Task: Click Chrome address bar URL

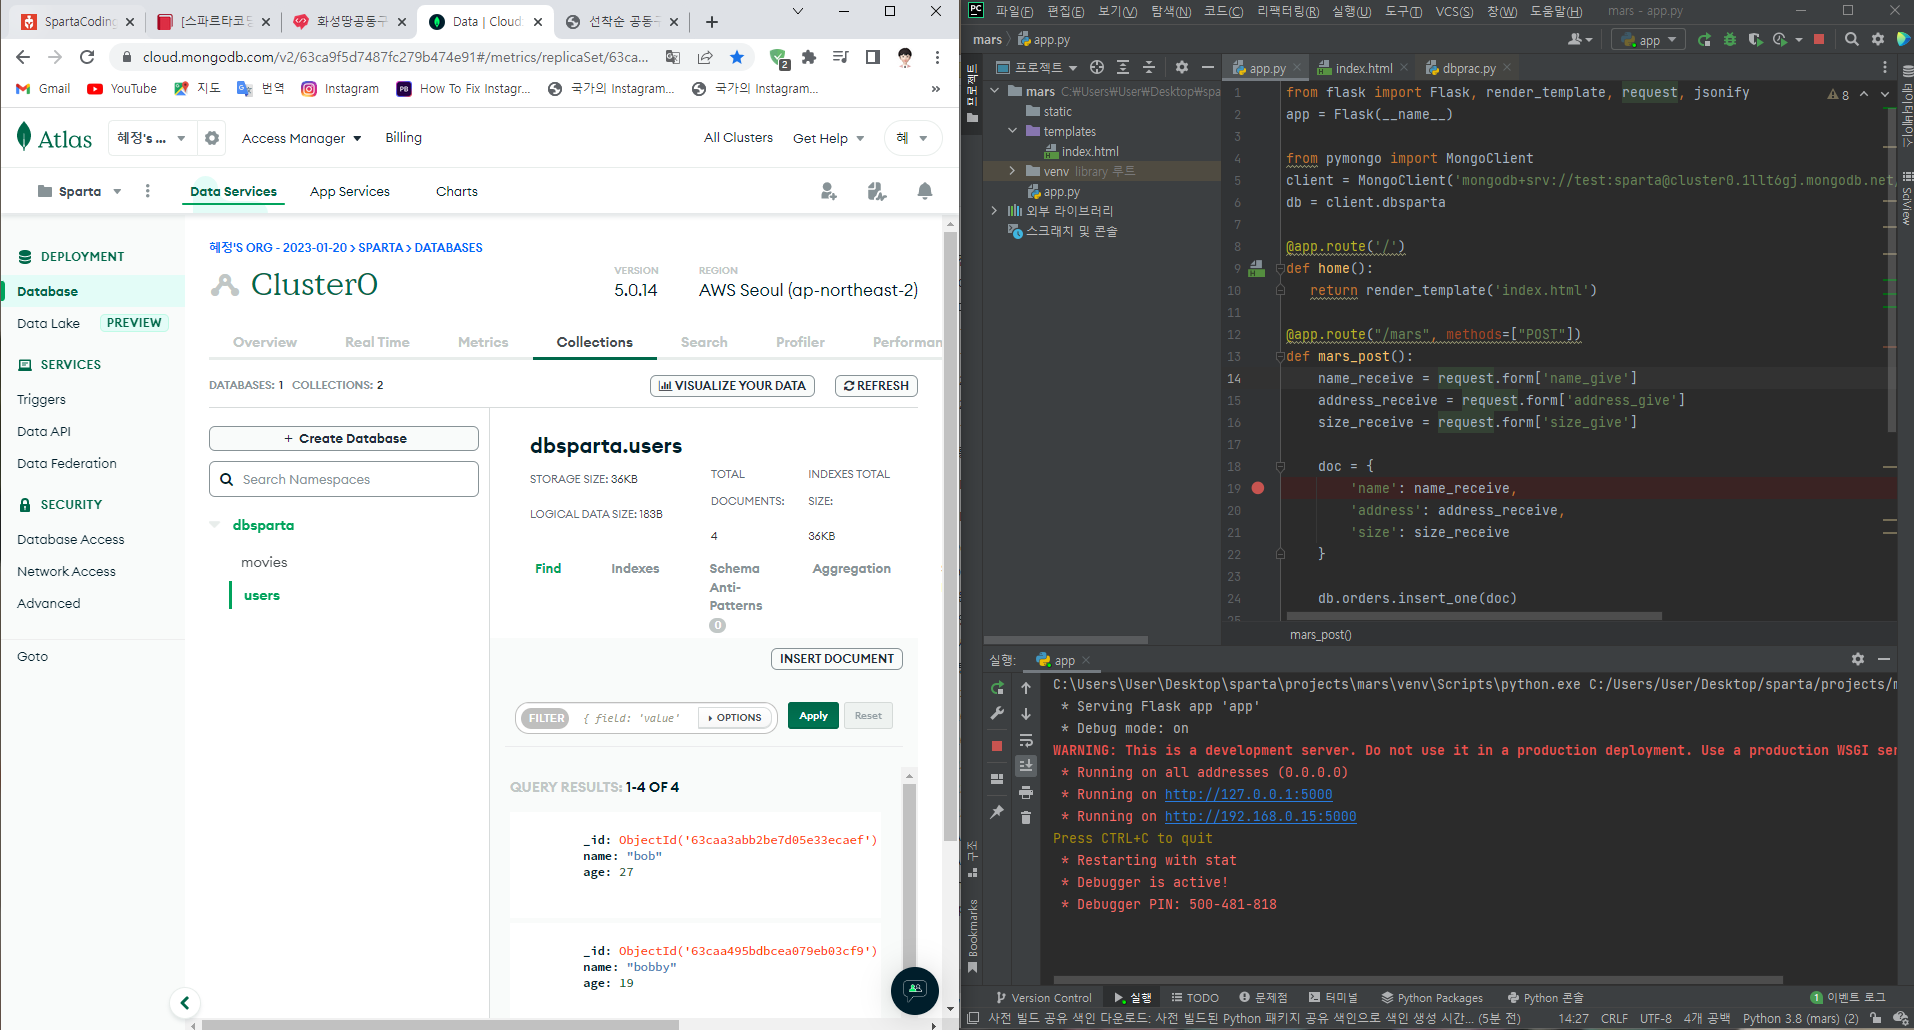Action: point(394,57)
